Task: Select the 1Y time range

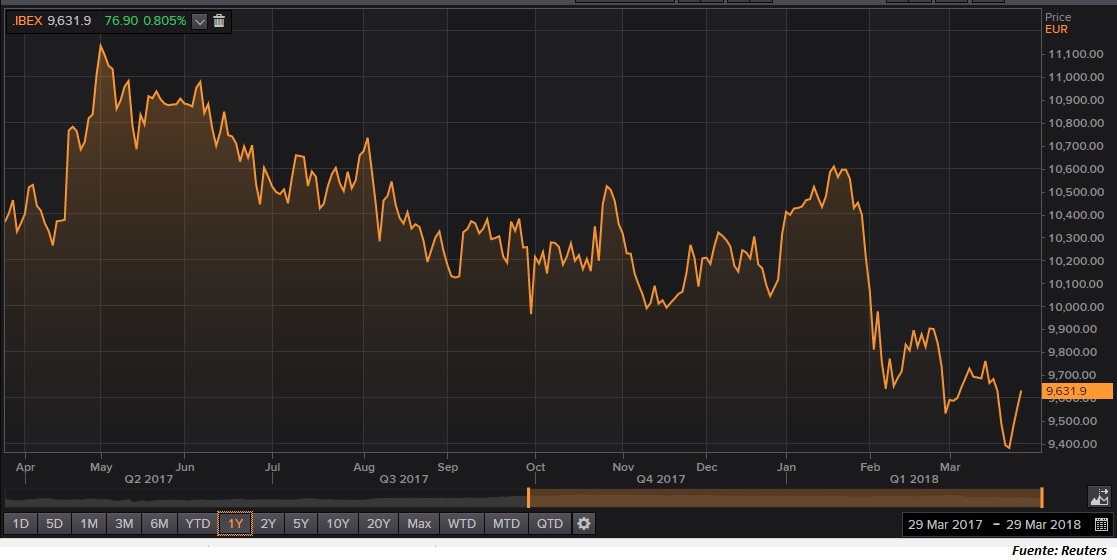Action: pyautogui.click(x=235, y=524)
